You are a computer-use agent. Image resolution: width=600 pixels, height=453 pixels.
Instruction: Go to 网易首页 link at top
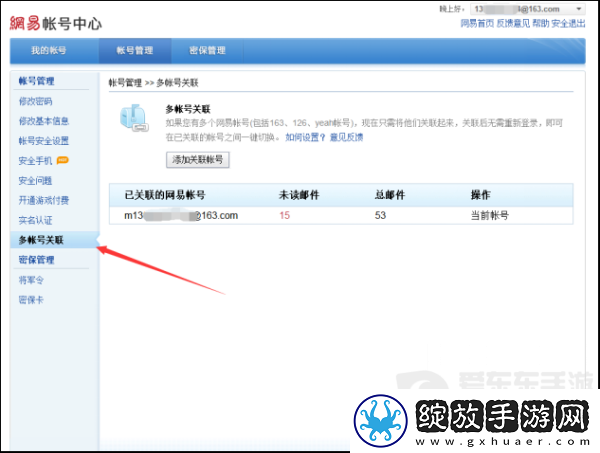[477, 23]
